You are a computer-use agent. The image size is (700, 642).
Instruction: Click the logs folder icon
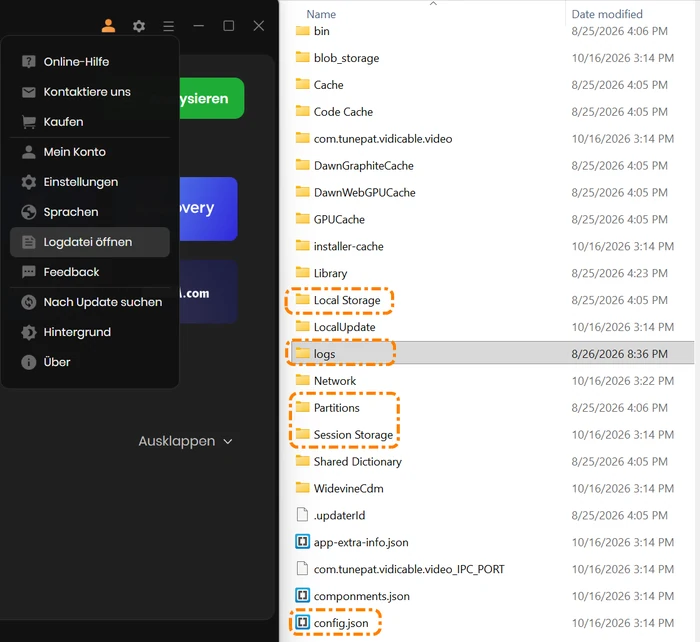302,353
